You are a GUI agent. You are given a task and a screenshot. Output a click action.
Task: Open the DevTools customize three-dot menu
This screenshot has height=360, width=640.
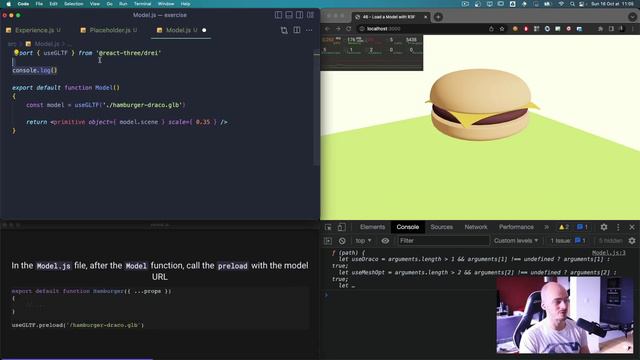click(x=618, y=227)
